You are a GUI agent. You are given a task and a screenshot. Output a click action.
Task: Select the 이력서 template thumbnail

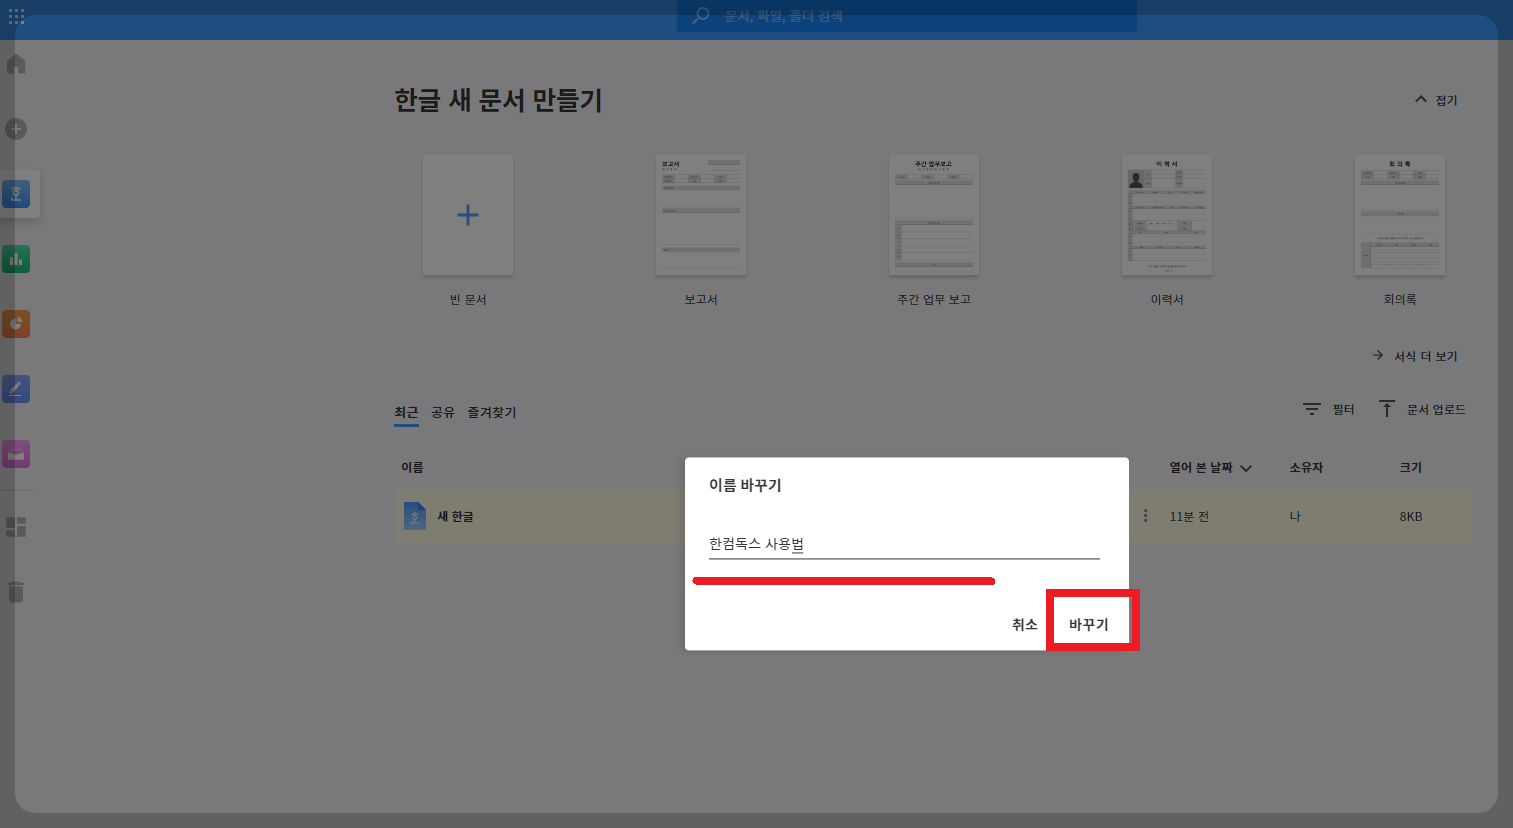pyautogui.click(x=1167, y=215)
